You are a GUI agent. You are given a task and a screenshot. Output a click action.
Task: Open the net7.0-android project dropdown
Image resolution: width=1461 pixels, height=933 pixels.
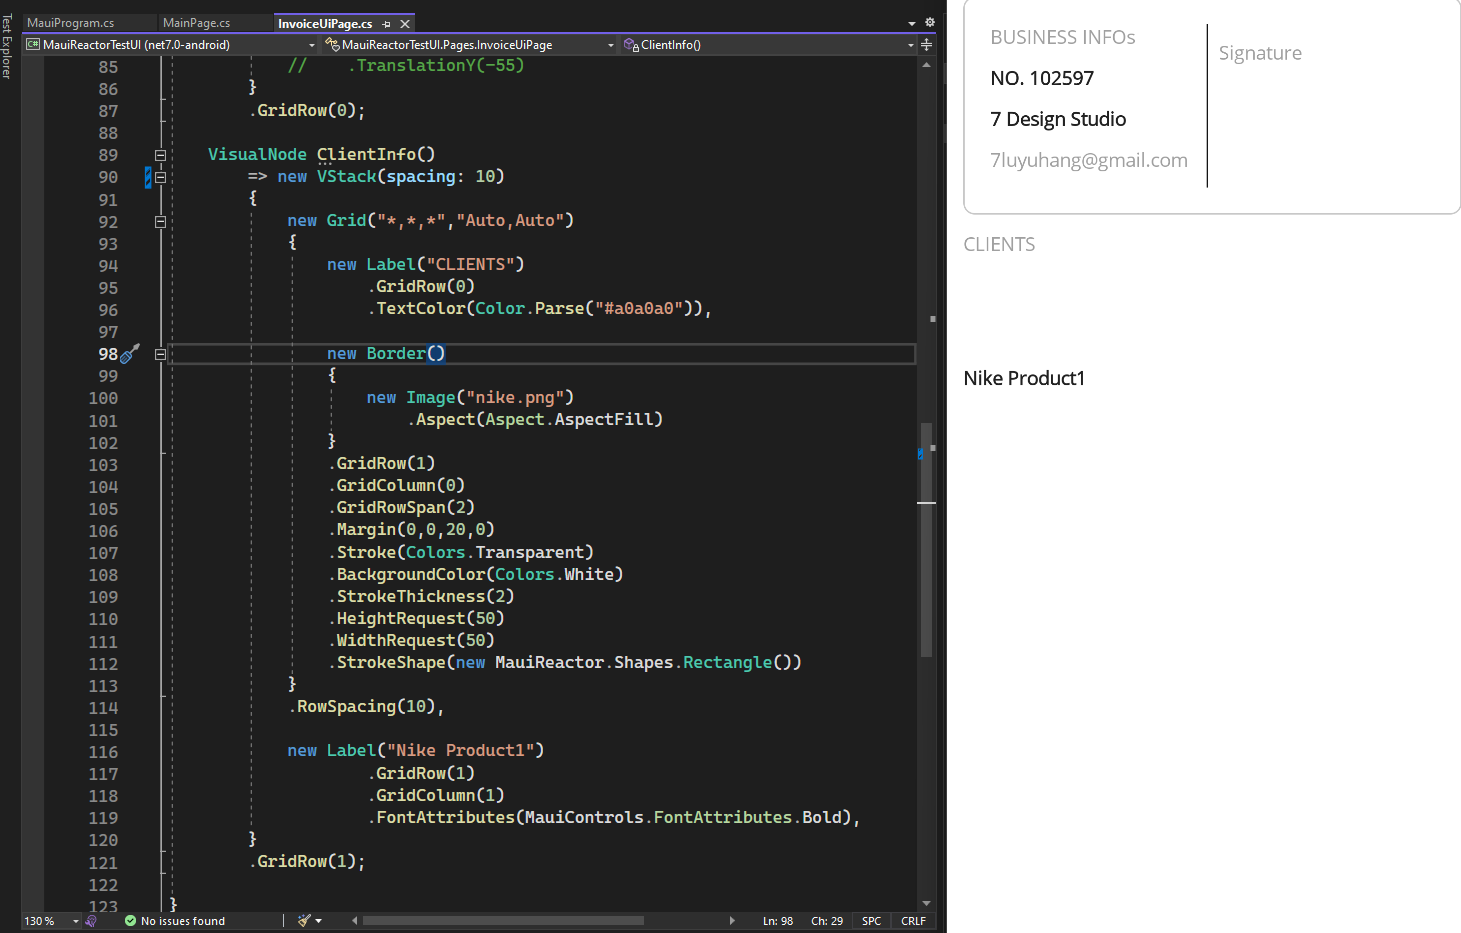[311, 44]
